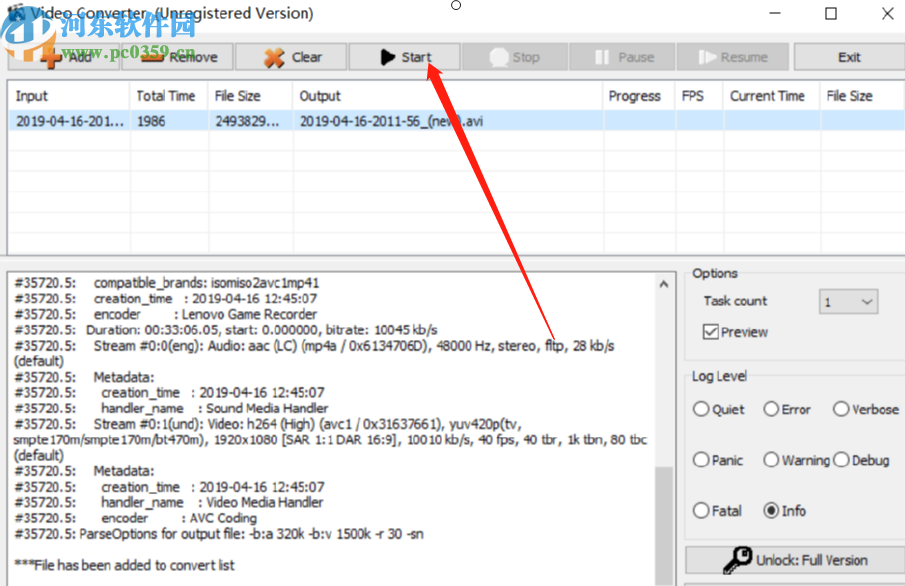905x586 pixels.
Task: Click the ParseOptions for output file log line
Action: point(219,534)
